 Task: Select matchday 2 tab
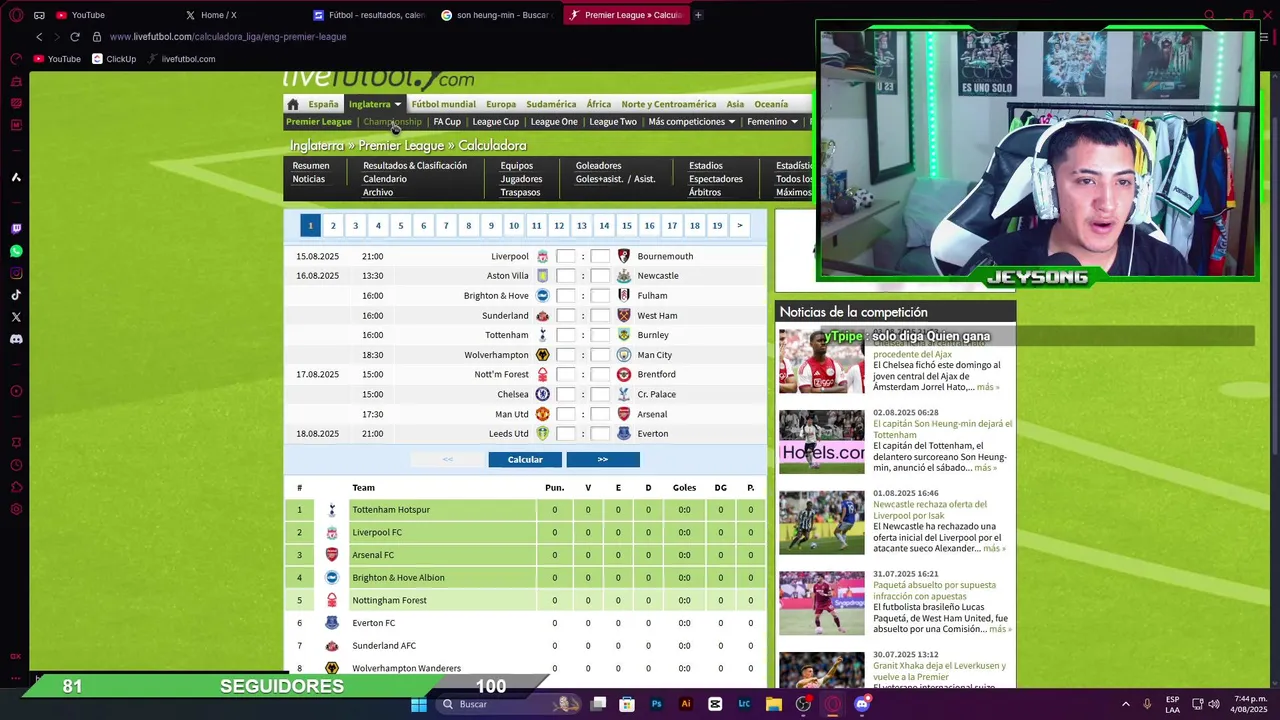(x=333, y=226)
